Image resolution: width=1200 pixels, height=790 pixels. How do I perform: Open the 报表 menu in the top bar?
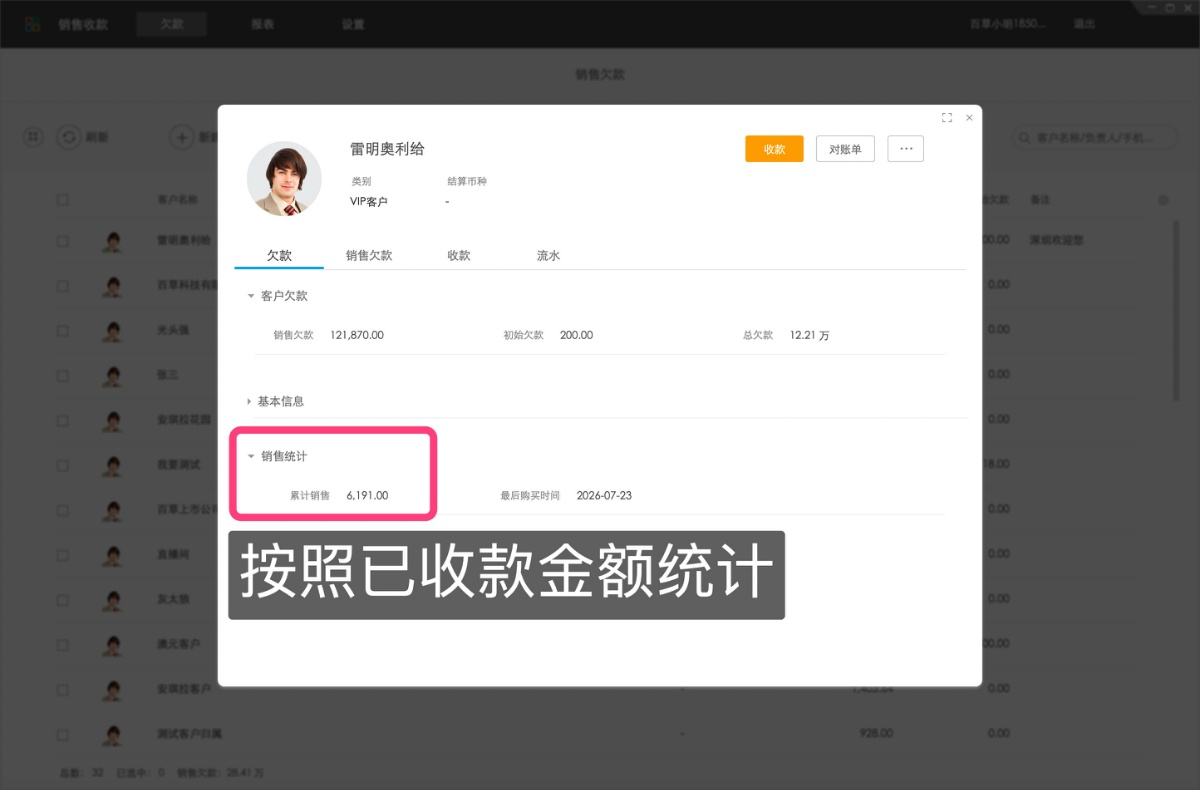pyautogui.click(x=263, y=24)
